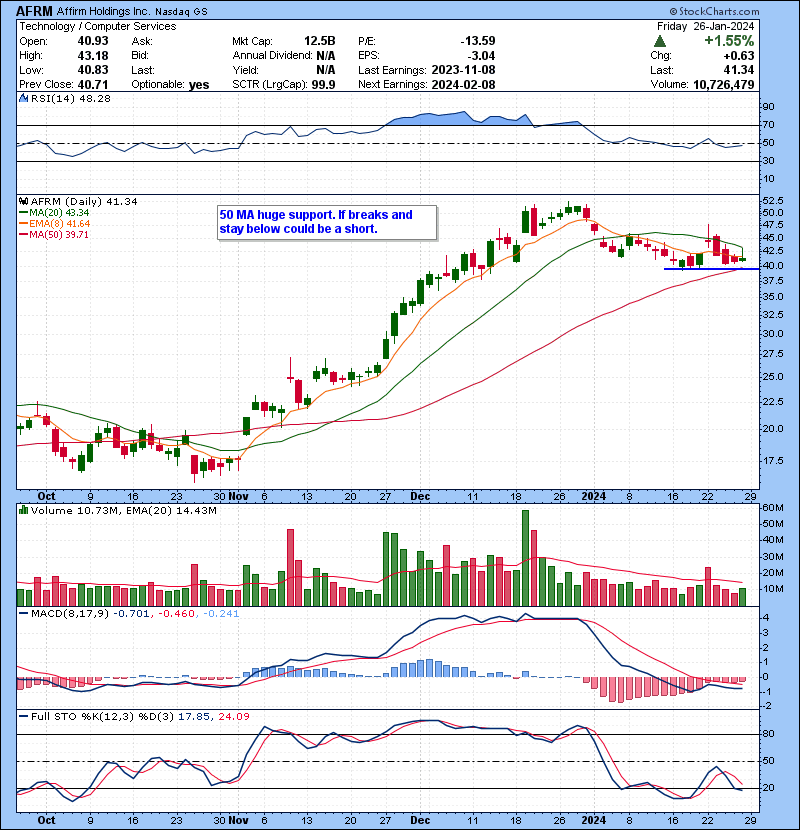
Task: Click the blue 50 MA huge support annotation
Action: (327, 222)
